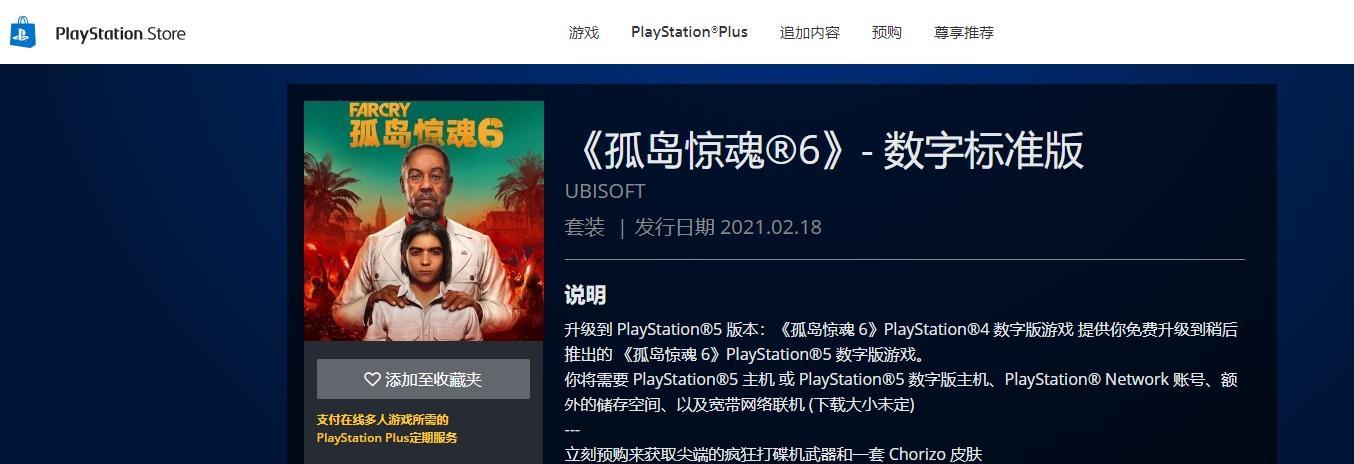
Task: Select PlayStation®Plus in the top navigation
Action: [689, 32]
